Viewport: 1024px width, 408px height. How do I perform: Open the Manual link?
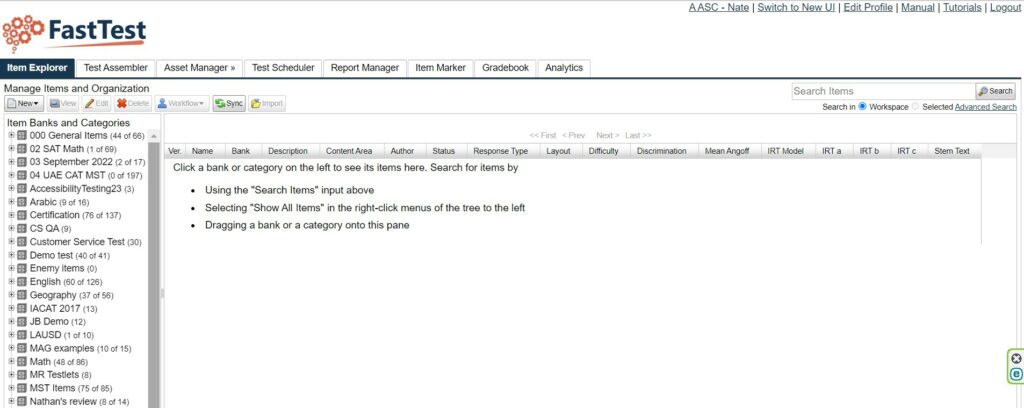[918, 8]
